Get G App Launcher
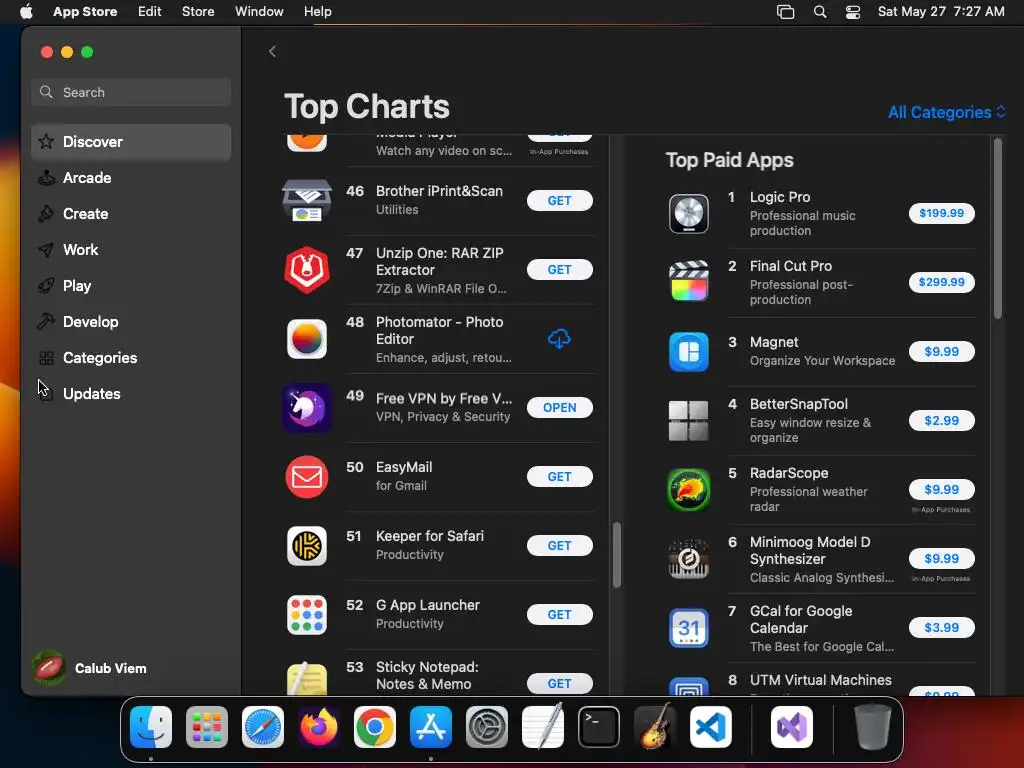The image size is (1024, 768). (560, 615)
